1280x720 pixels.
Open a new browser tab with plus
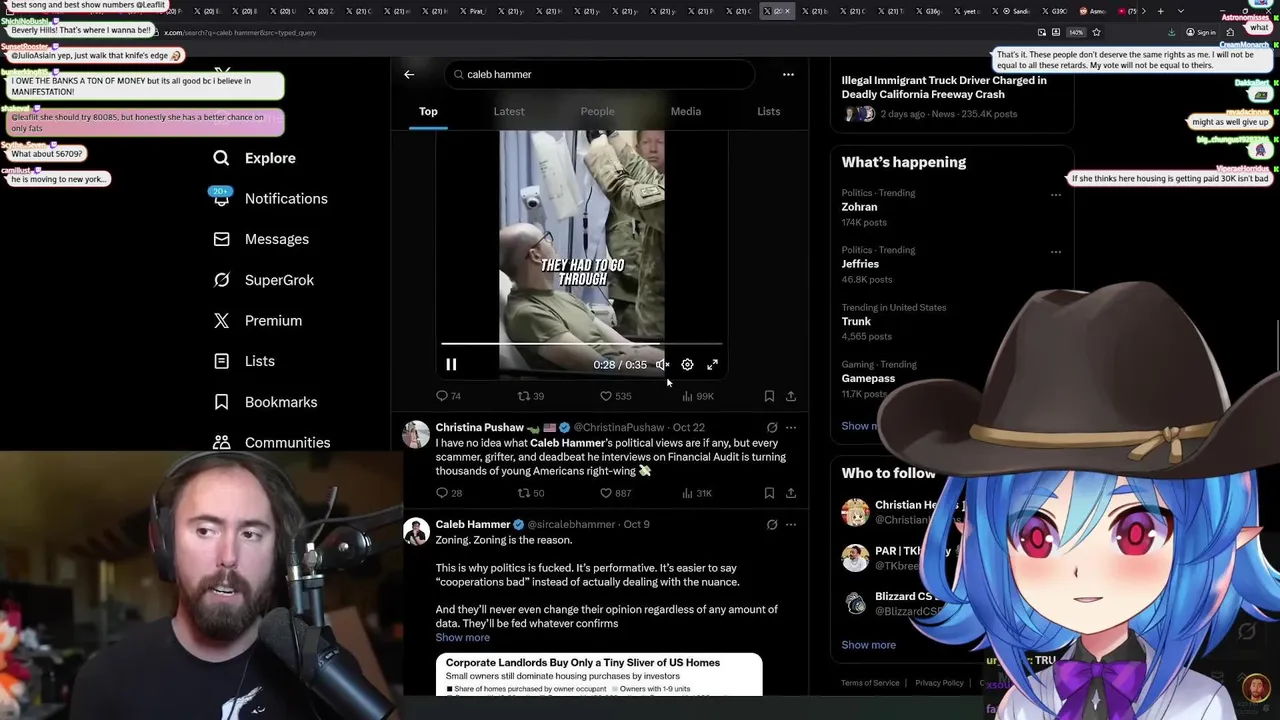[x=1160, y=11]
